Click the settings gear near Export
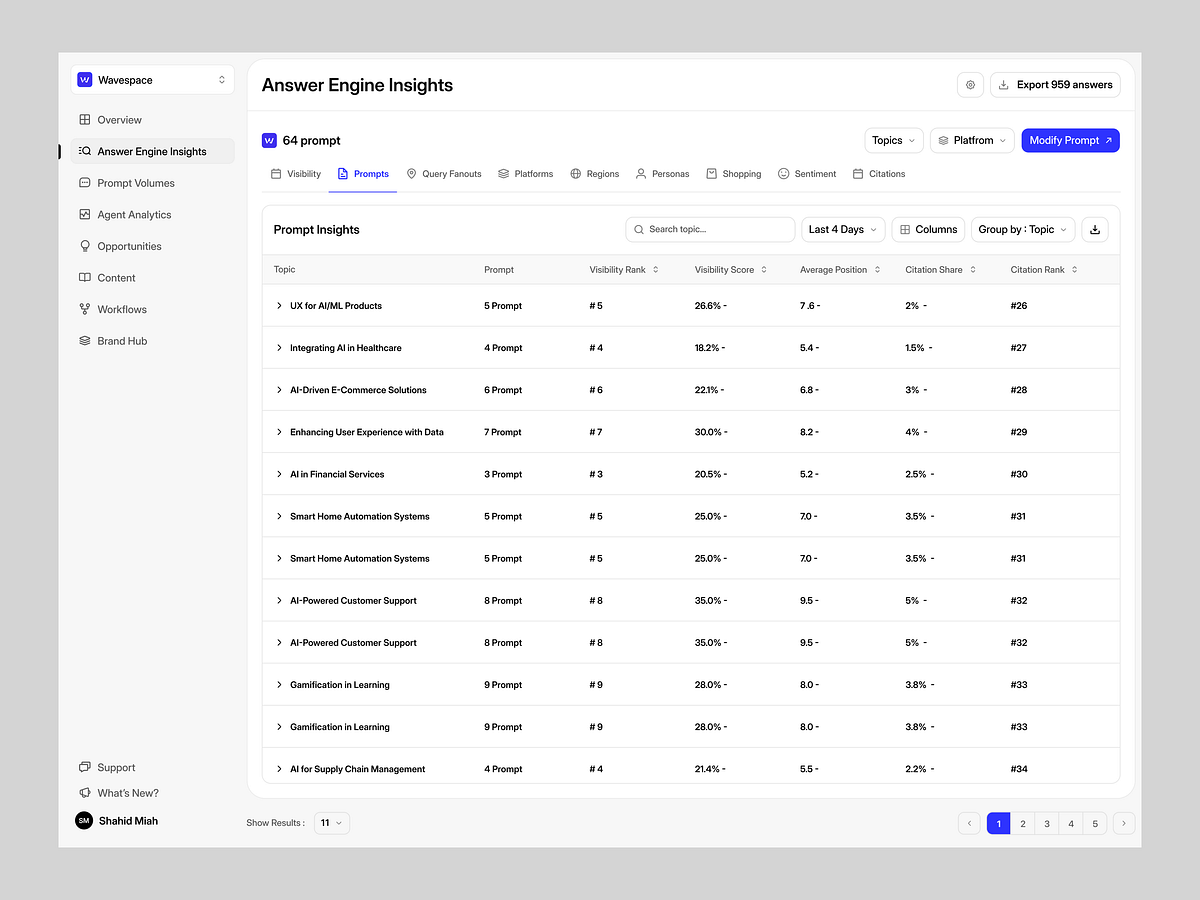 (x=969, y=84)
